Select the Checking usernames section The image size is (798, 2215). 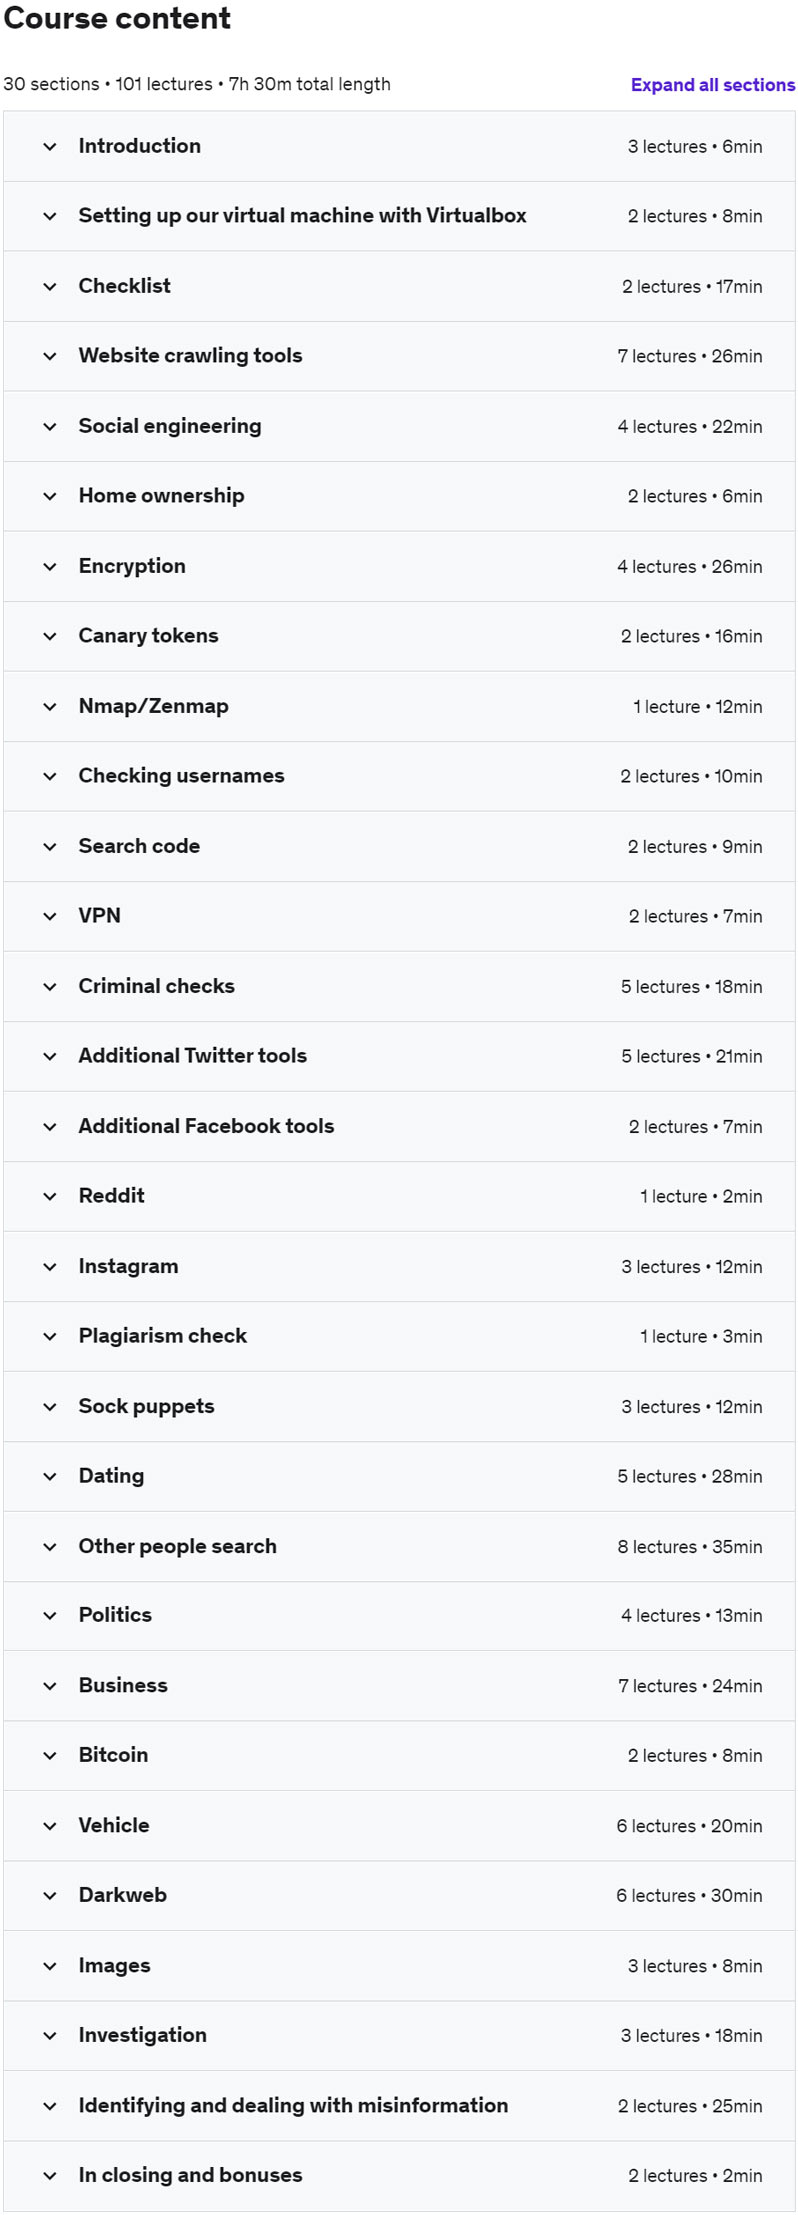(399, 776)
